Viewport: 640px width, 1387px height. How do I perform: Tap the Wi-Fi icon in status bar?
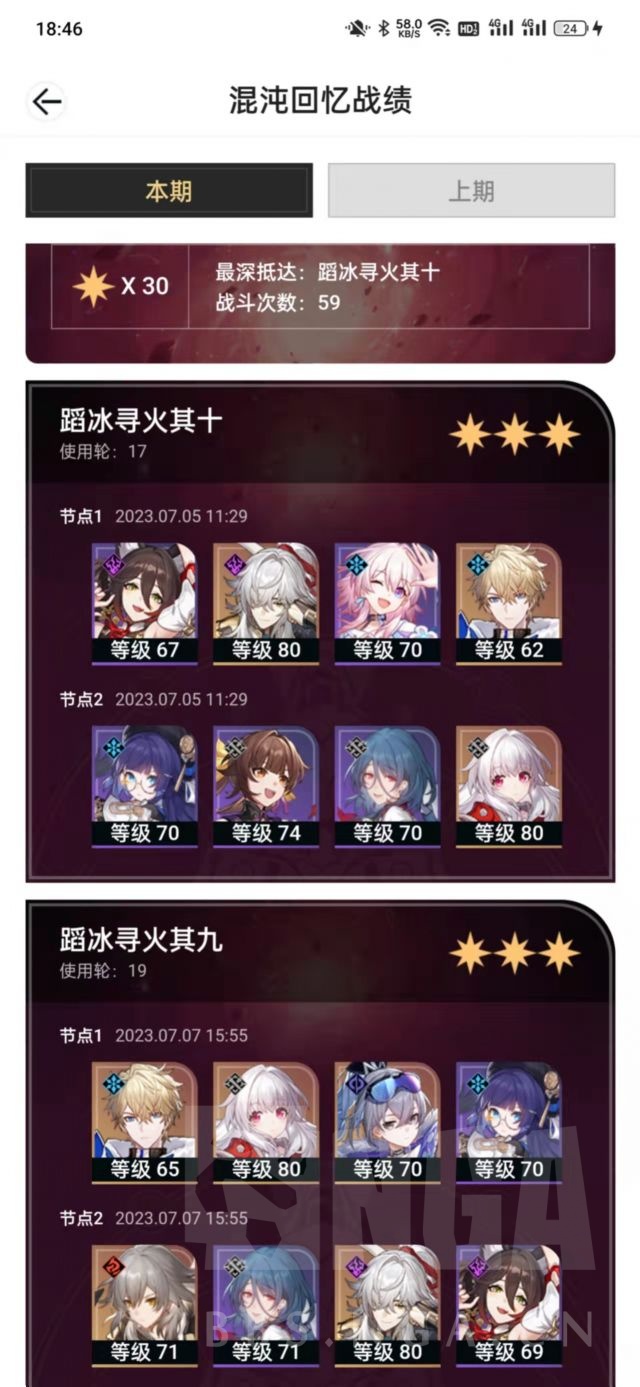pyautogui.click(x=438, y=28)
